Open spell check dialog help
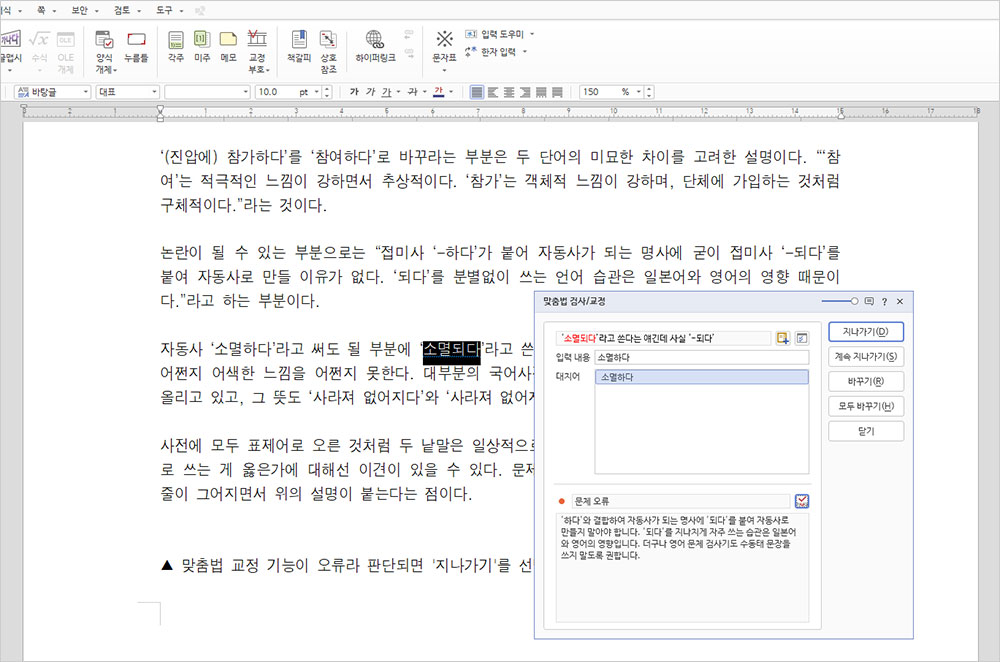 click(x=884, y=302)
